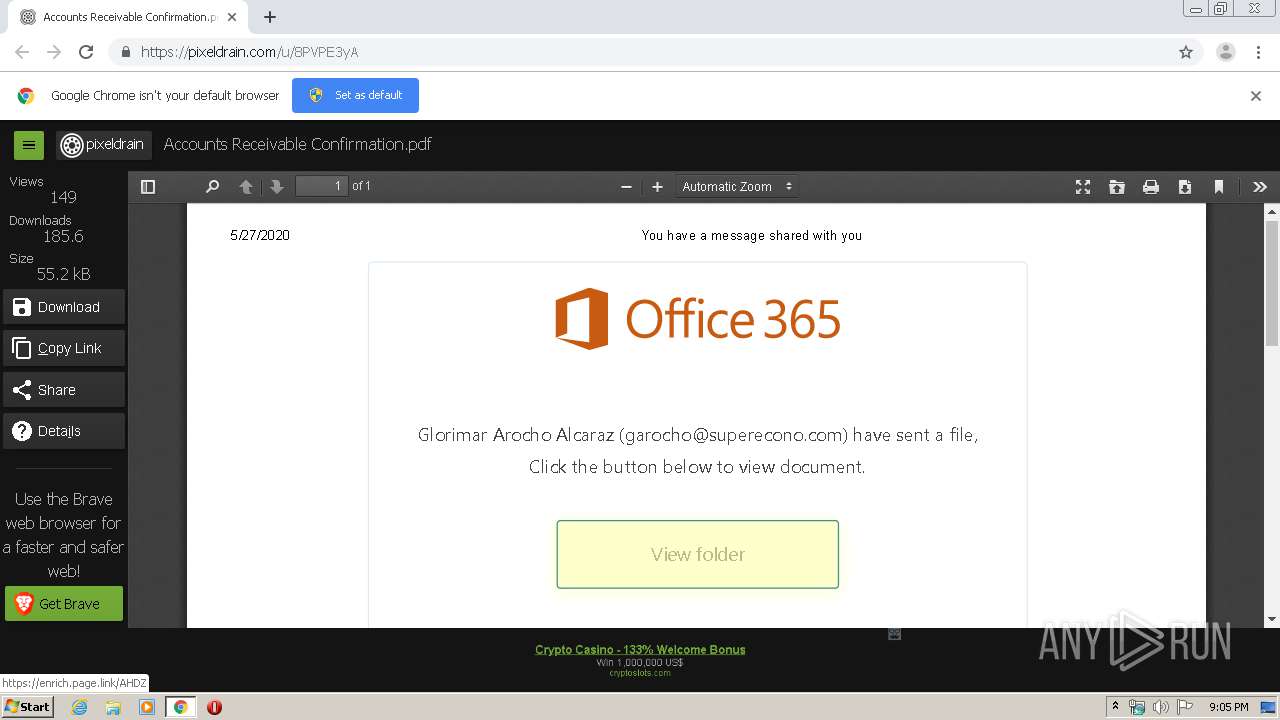
Task: Toggle the PDF viewer sidebar
Action: pos(148,187)
